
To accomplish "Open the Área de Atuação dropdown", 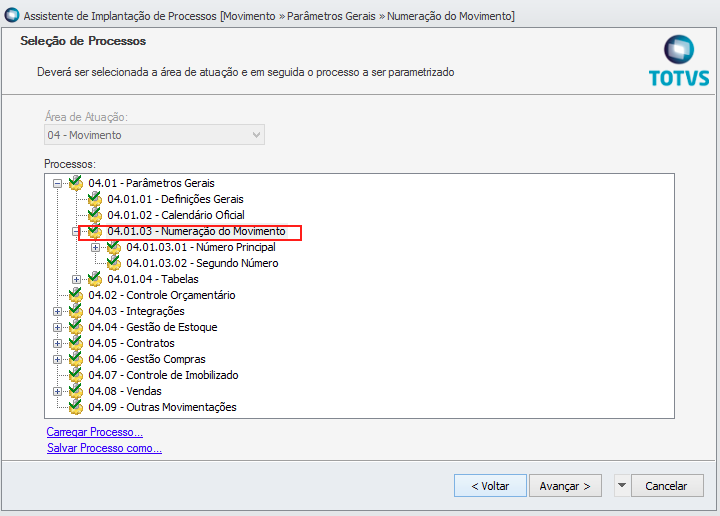I will tap(154, 135).
